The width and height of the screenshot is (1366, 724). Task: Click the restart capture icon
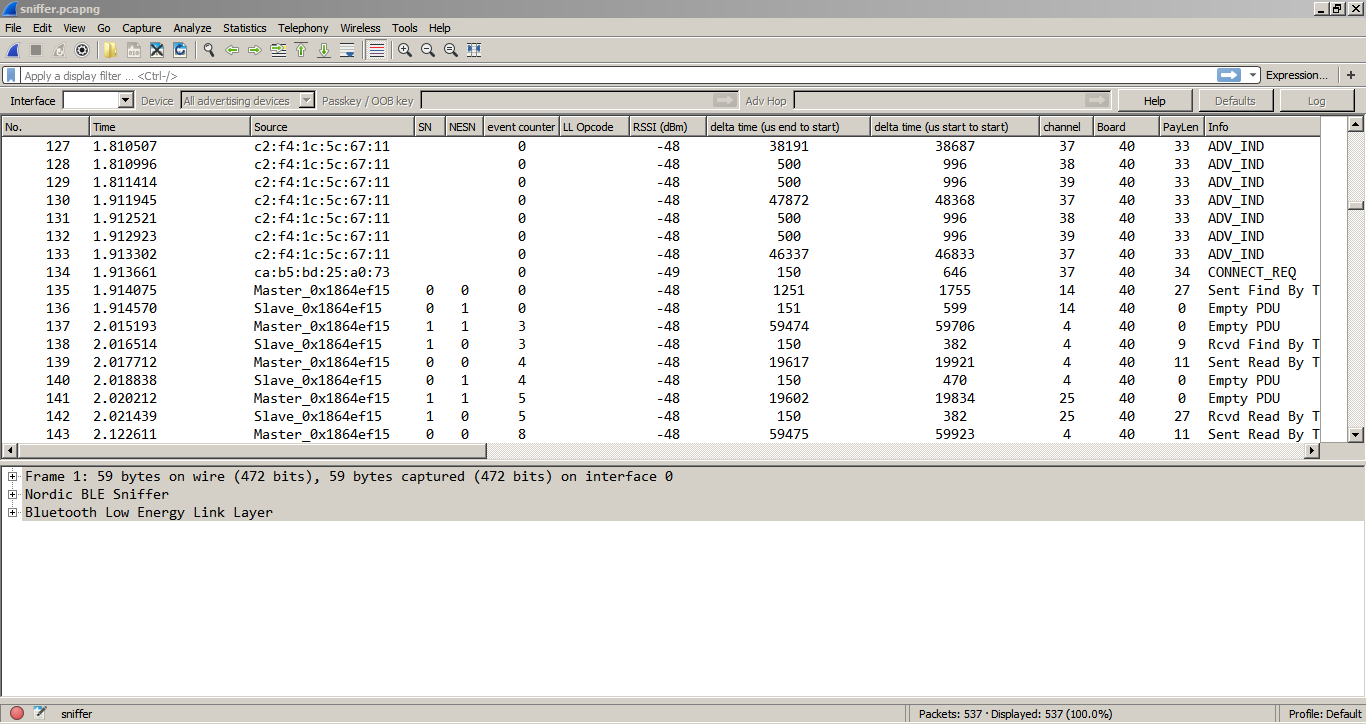point(59,50)
